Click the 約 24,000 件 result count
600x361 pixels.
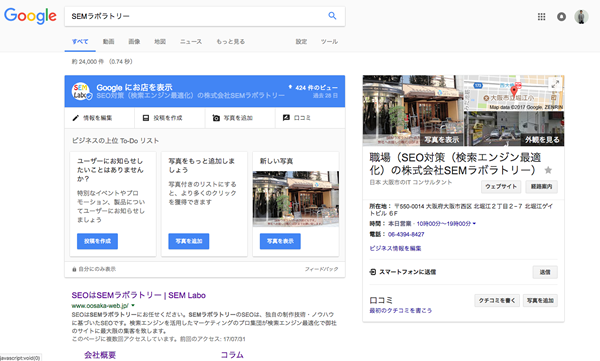tap(88, 61)
